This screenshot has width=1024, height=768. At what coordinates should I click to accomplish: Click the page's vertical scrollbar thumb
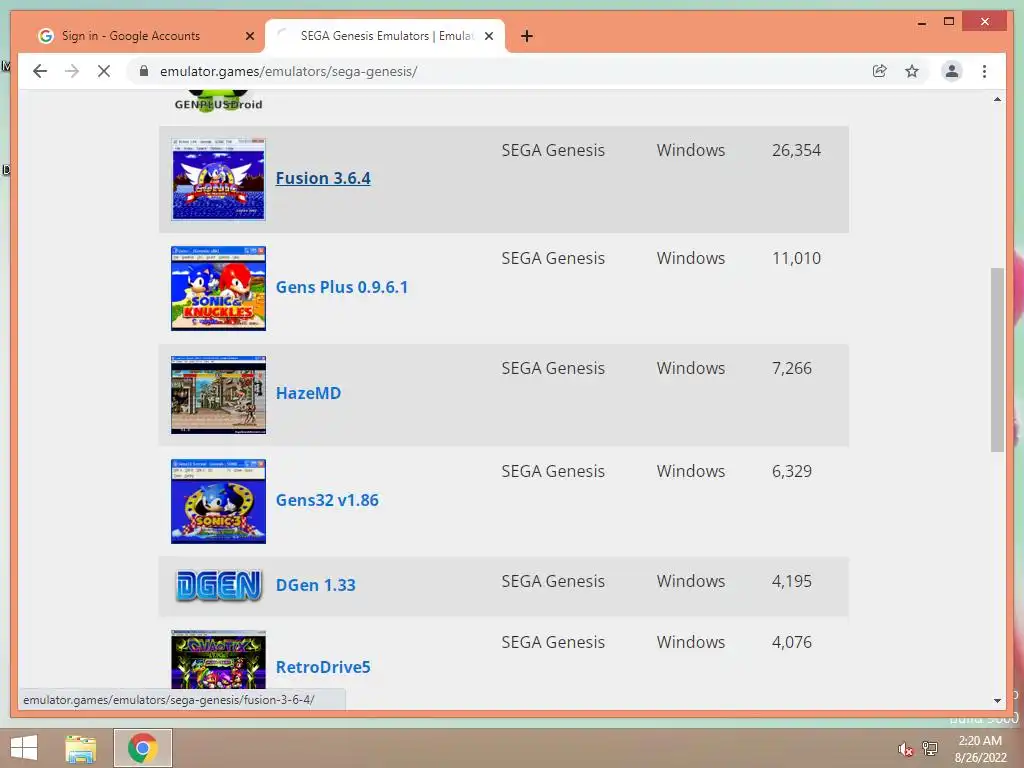point(997,359)
